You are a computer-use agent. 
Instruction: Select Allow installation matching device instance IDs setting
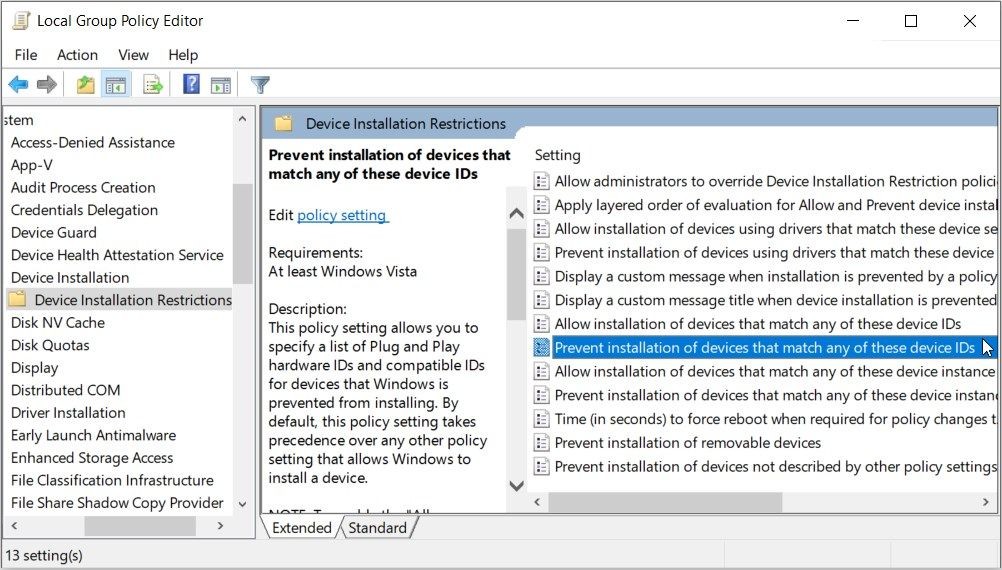click(776, 371)
